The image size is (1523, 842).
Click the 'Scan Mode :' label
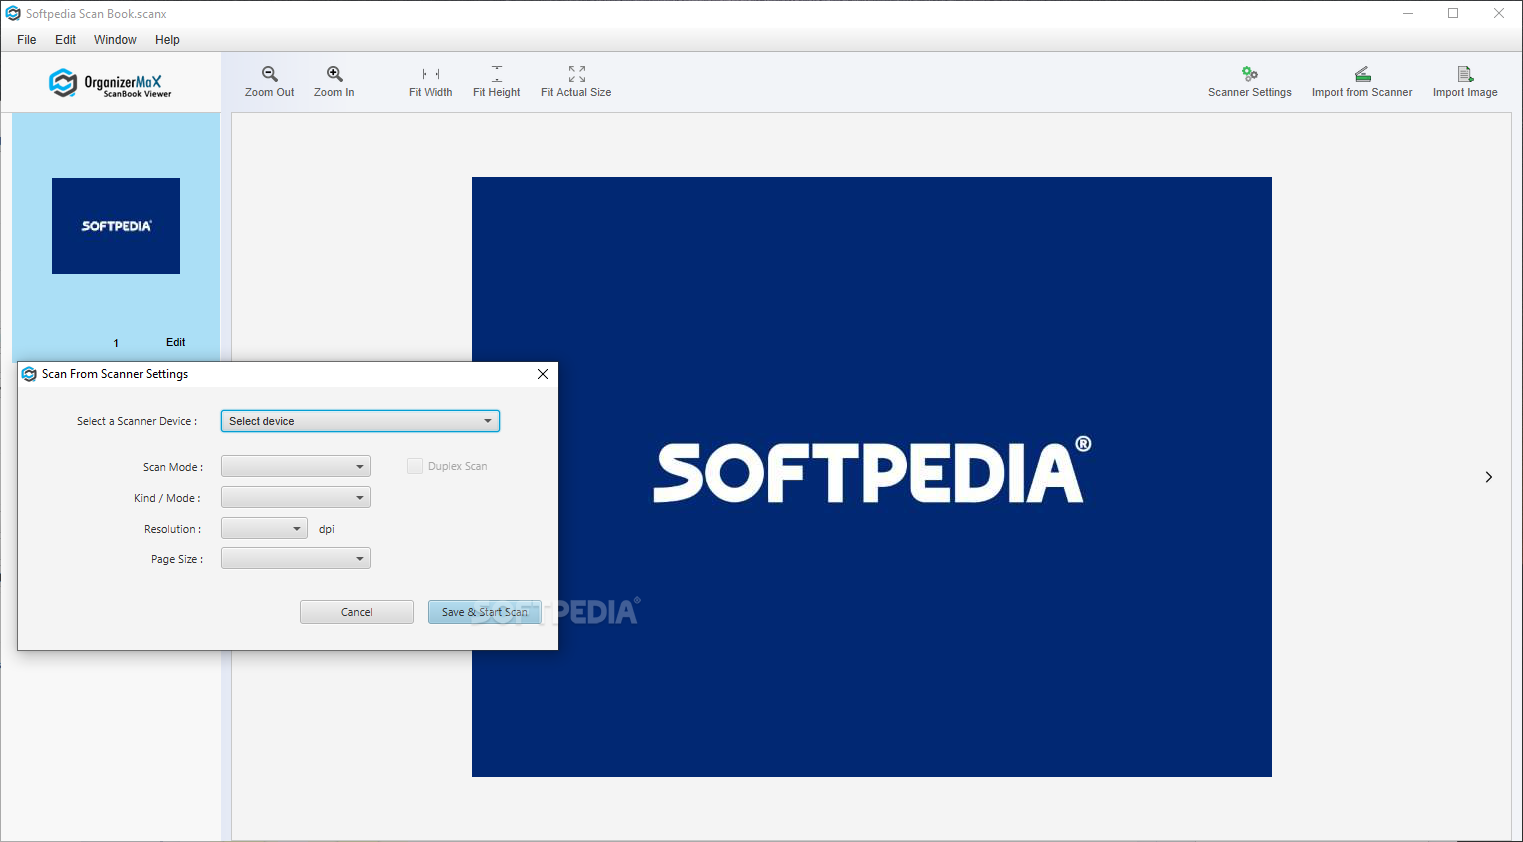[173, 467]
